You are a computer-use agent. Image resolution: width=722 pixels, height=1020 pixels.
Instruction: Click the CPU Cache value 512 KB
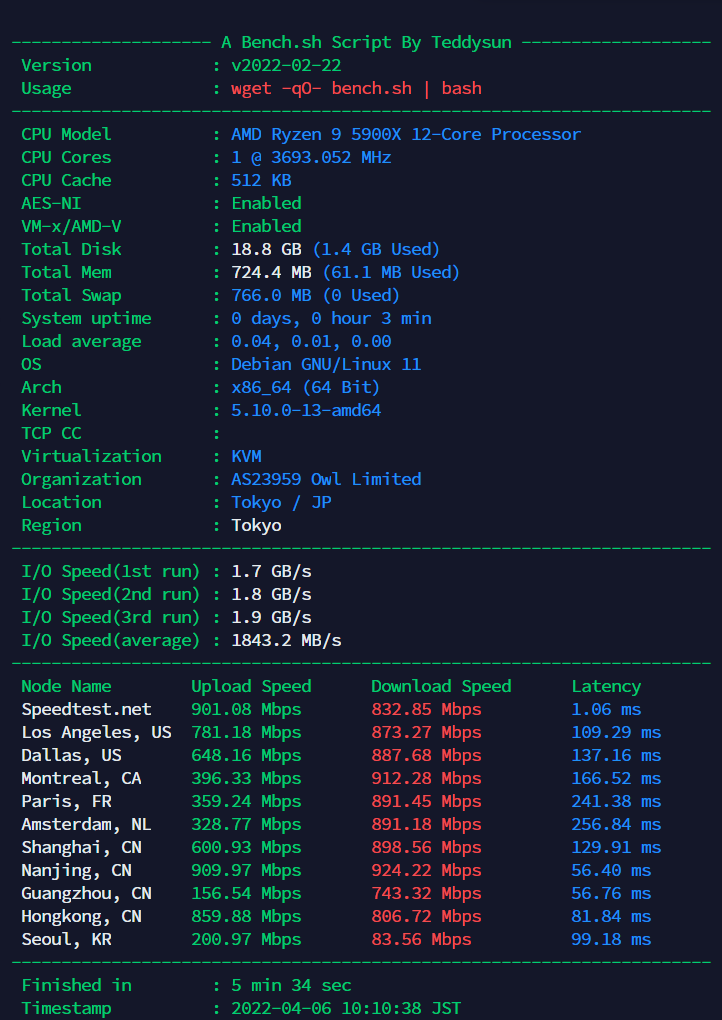[x=261, y=180]
